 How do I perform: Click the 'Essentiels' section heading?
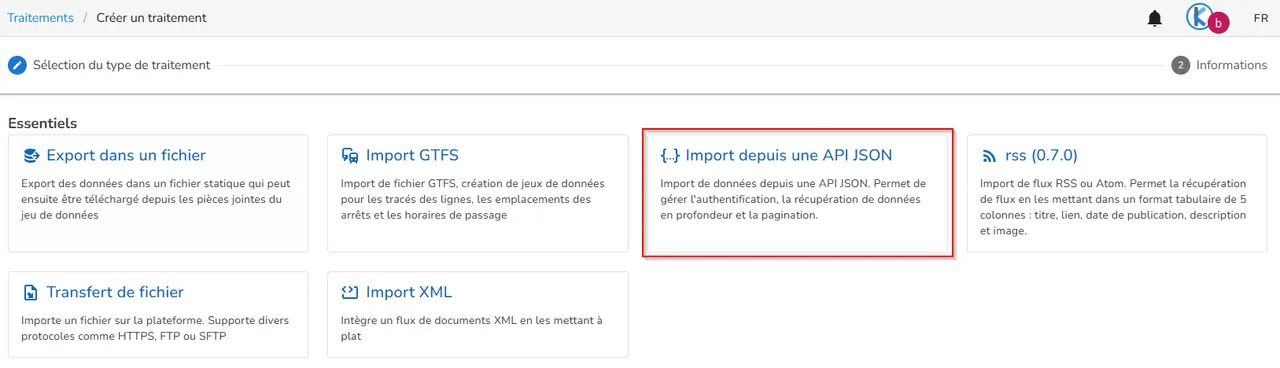click(x=42, y=123)
